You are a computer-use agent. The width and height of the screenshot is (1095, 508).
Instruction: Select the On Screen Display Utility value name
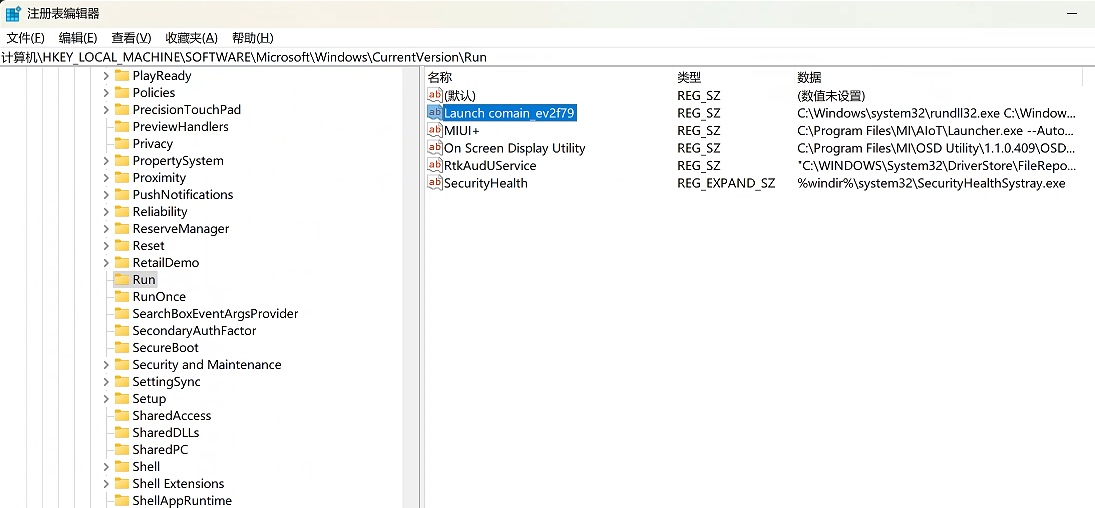point(515,148)
